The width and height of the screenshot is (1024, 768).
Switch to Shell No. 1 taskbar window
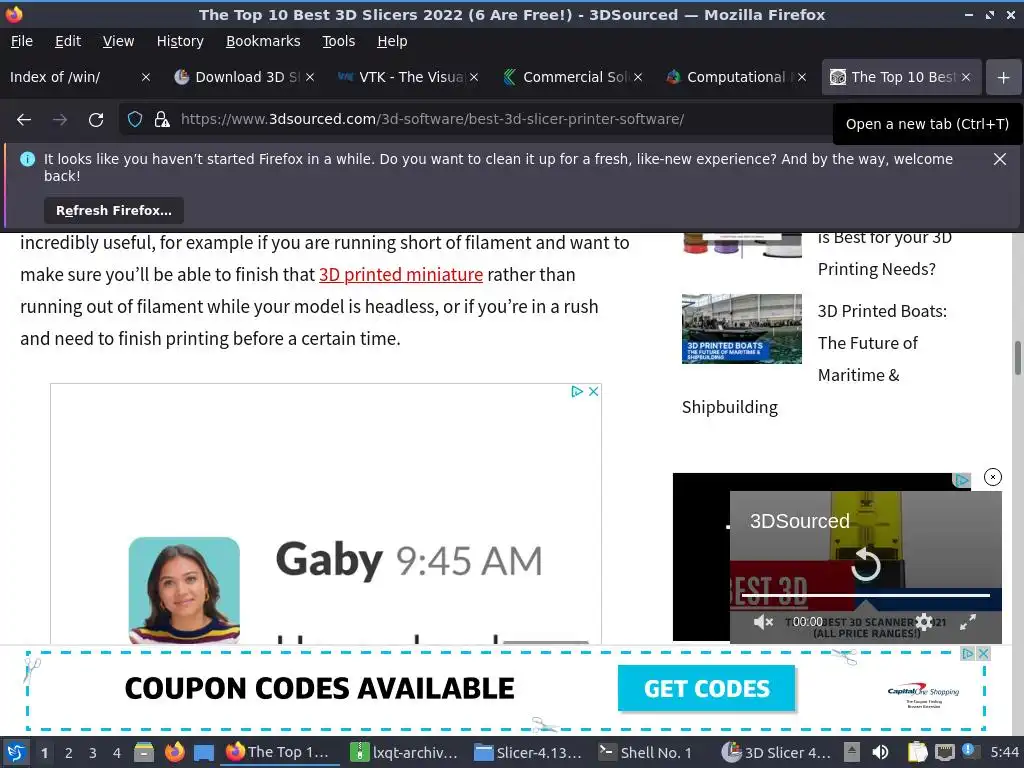point(646,752)
